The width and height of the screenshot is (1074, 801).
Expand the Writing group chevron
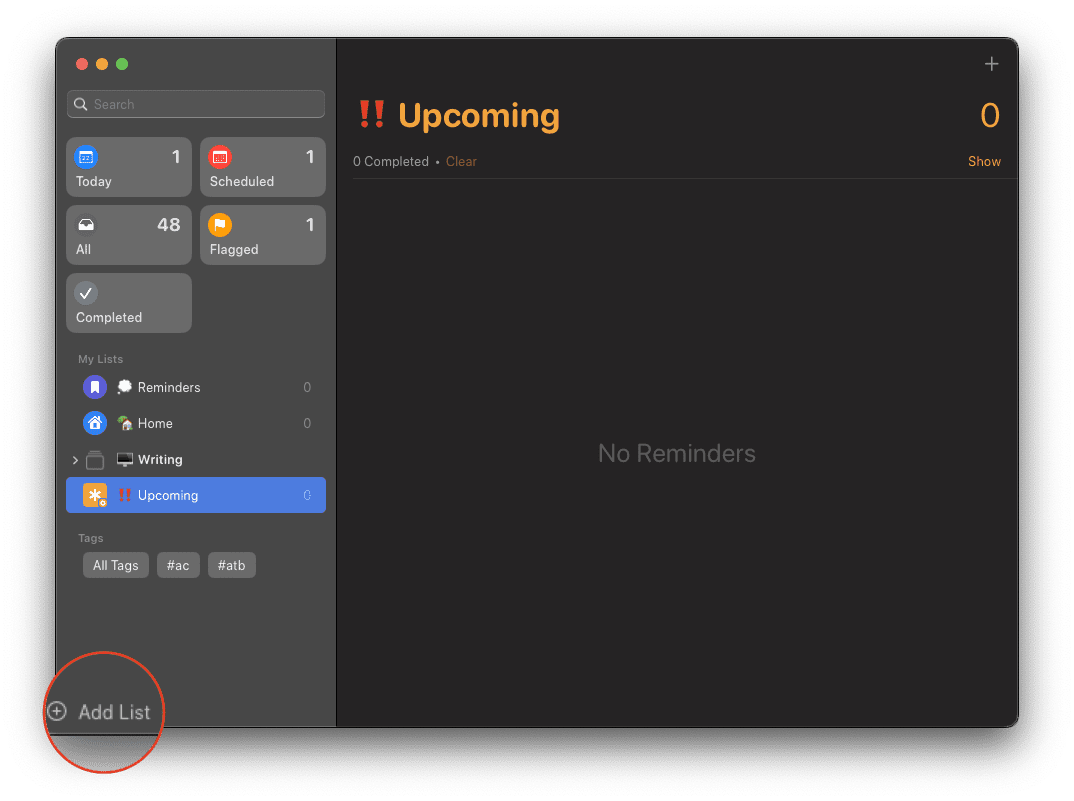coord(75,460)
